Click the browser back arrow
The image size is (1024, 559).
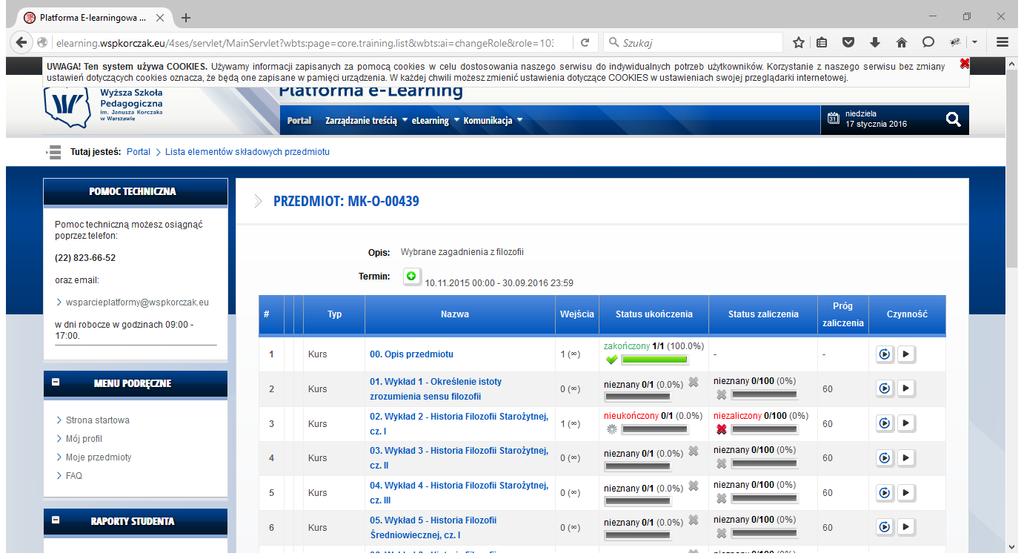tap(21, 42)
